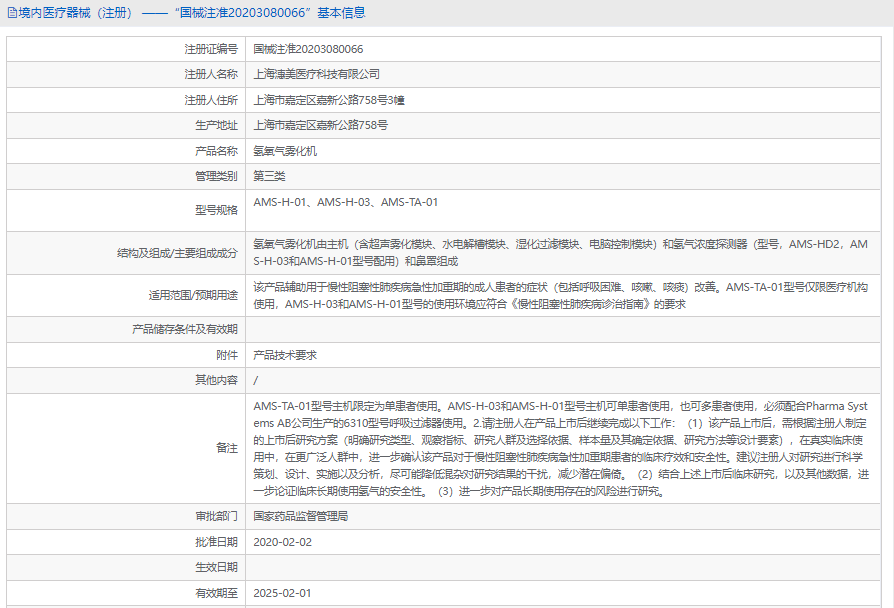Click the 型号规格 label
The width and height of the screenshot is (894, 608).
click(216, 210)
